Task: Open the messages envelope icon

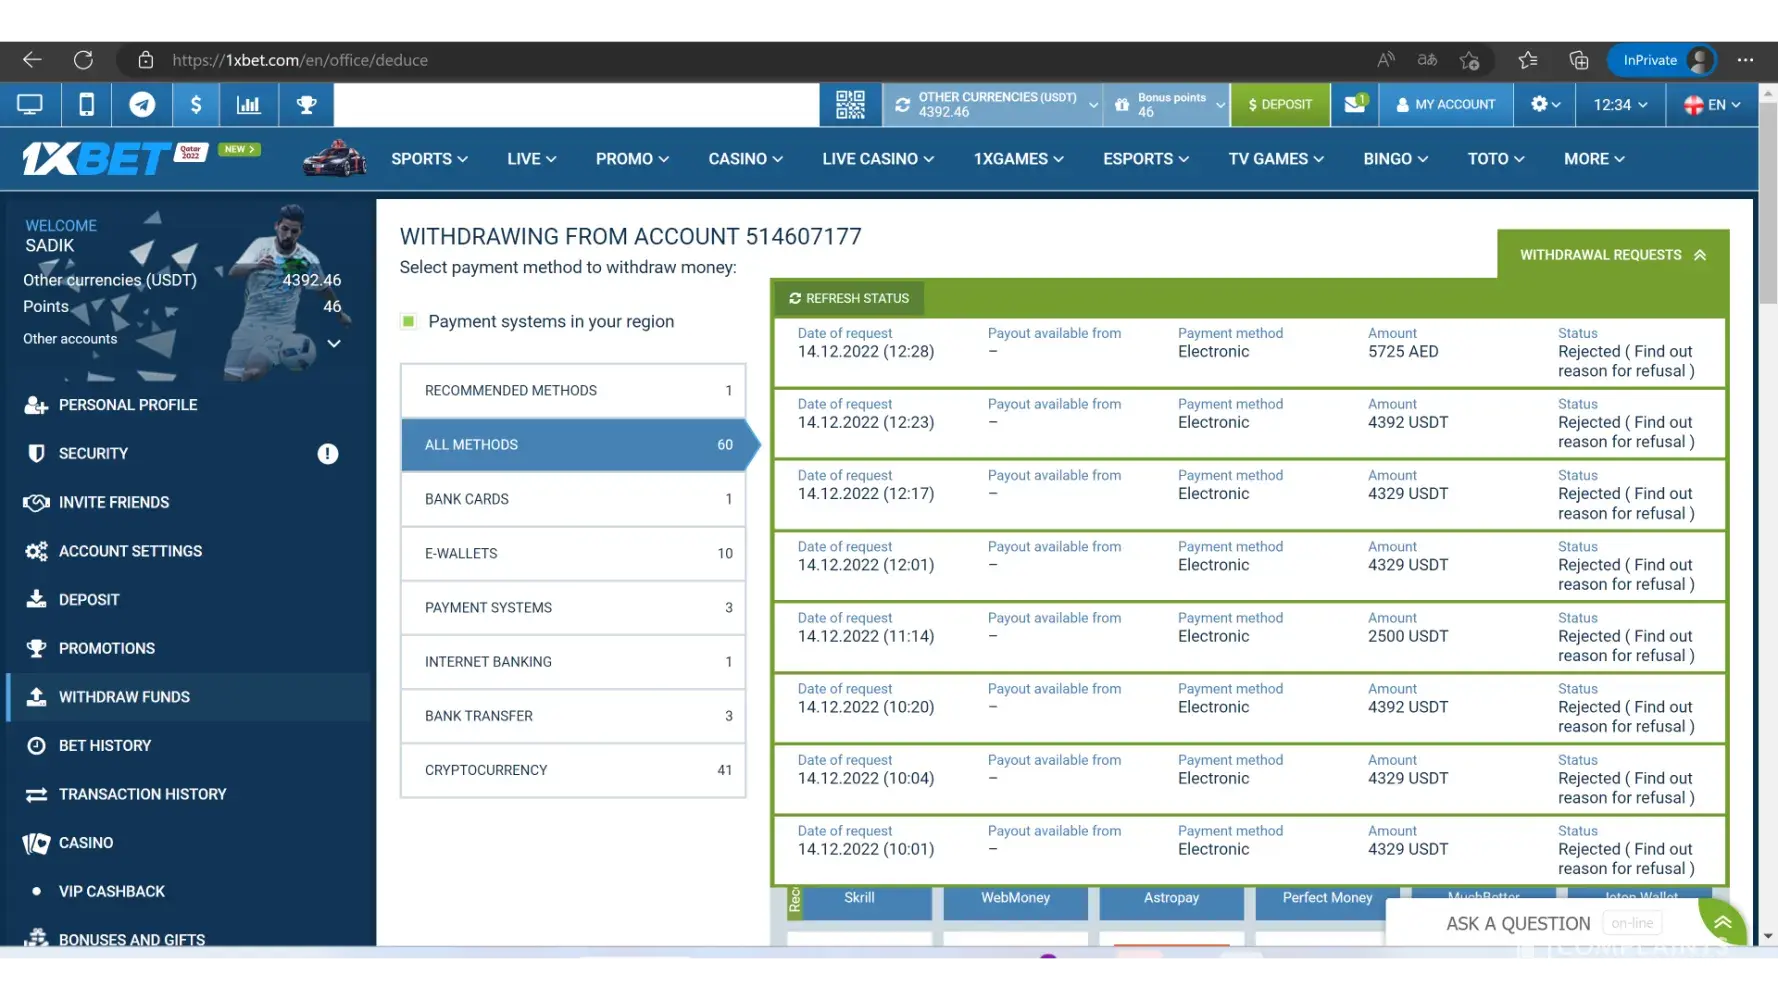Action: point(1355,105)
